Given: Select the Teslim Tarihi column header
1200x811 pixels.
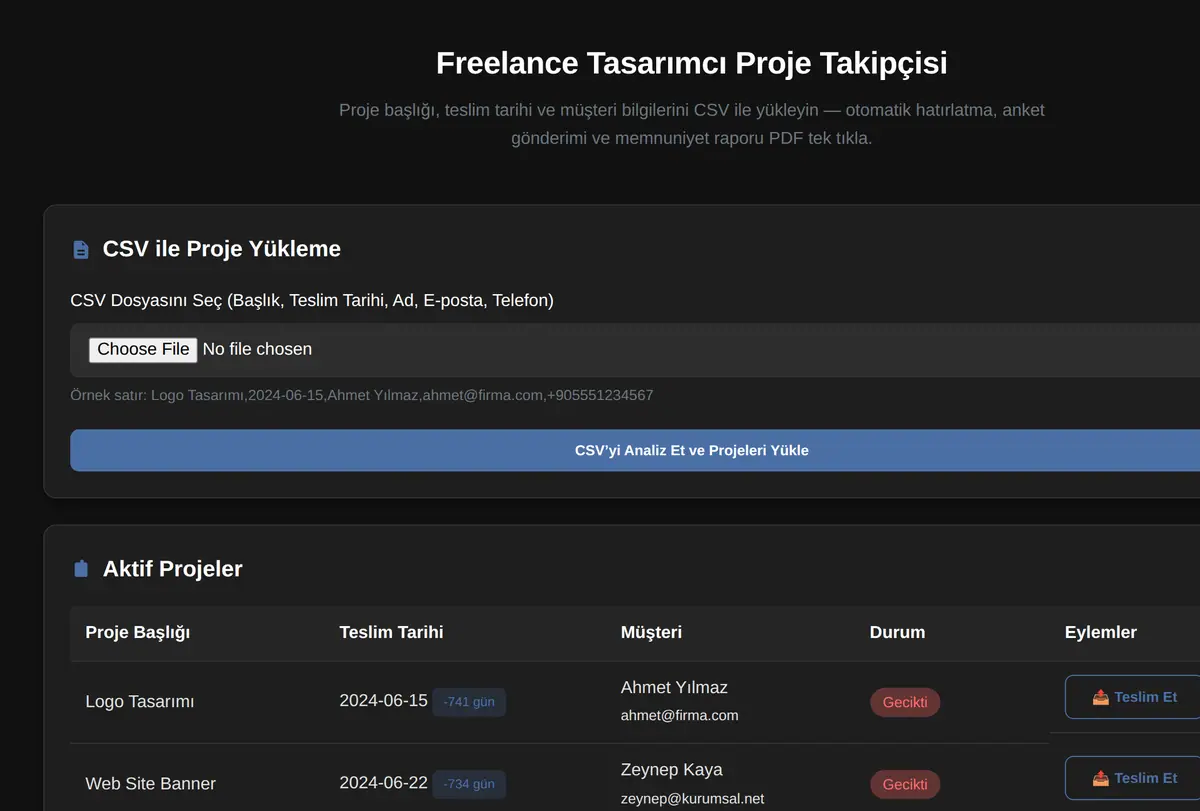Looking at the screenshot, I should click(x=391, y=632).
